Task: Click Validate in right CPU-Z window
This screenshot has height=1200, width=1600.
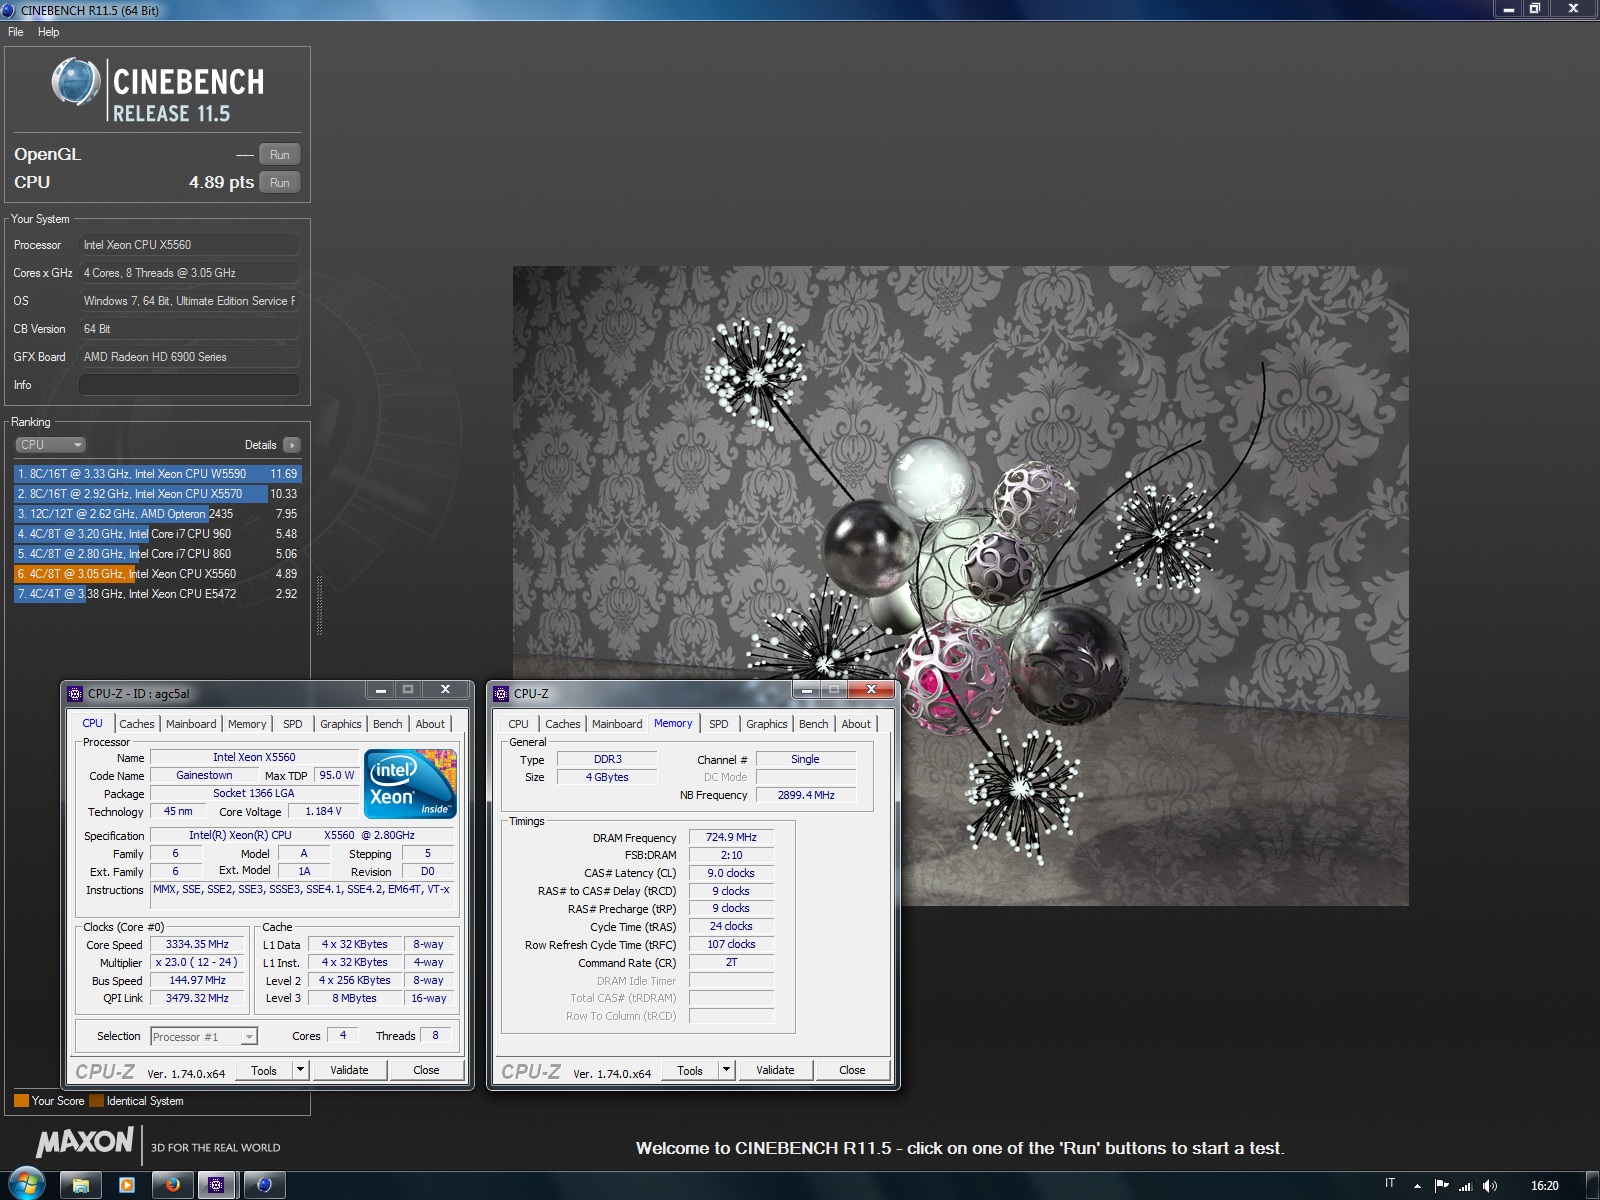Action: click(x=776, y=1070)
